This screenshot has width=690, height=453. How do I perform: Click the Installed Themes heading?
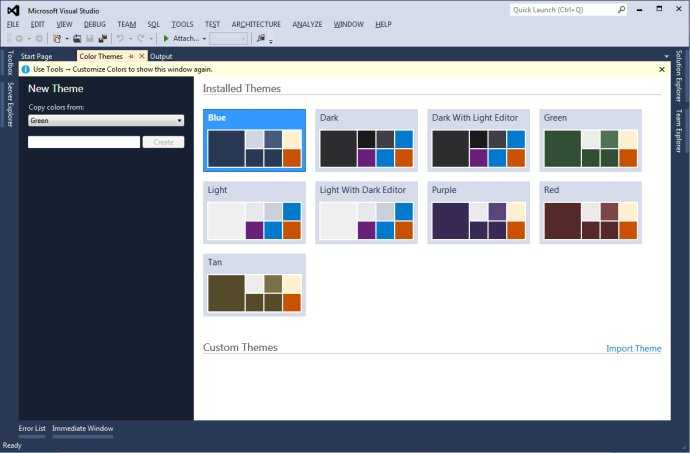[x=242, y=88]
